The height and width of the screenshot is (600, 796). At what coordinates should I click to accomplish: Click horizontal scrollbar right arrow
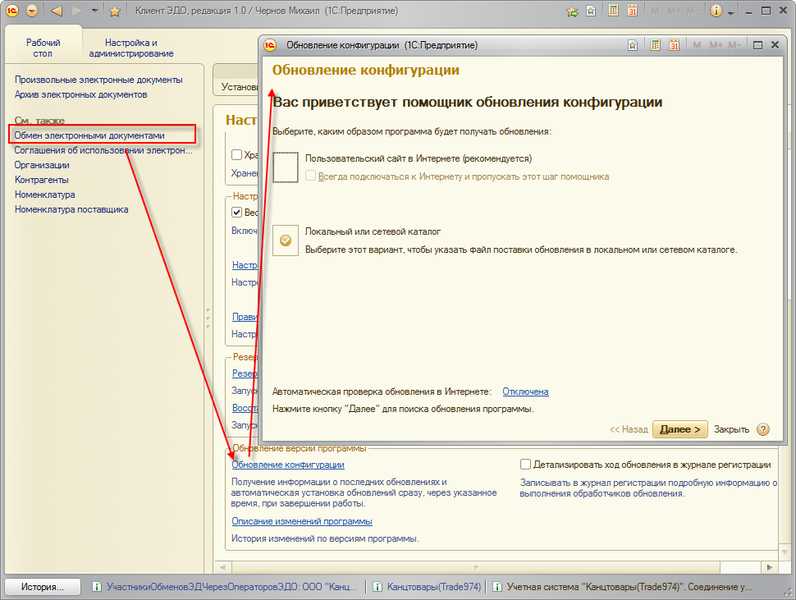coord(770,567)
